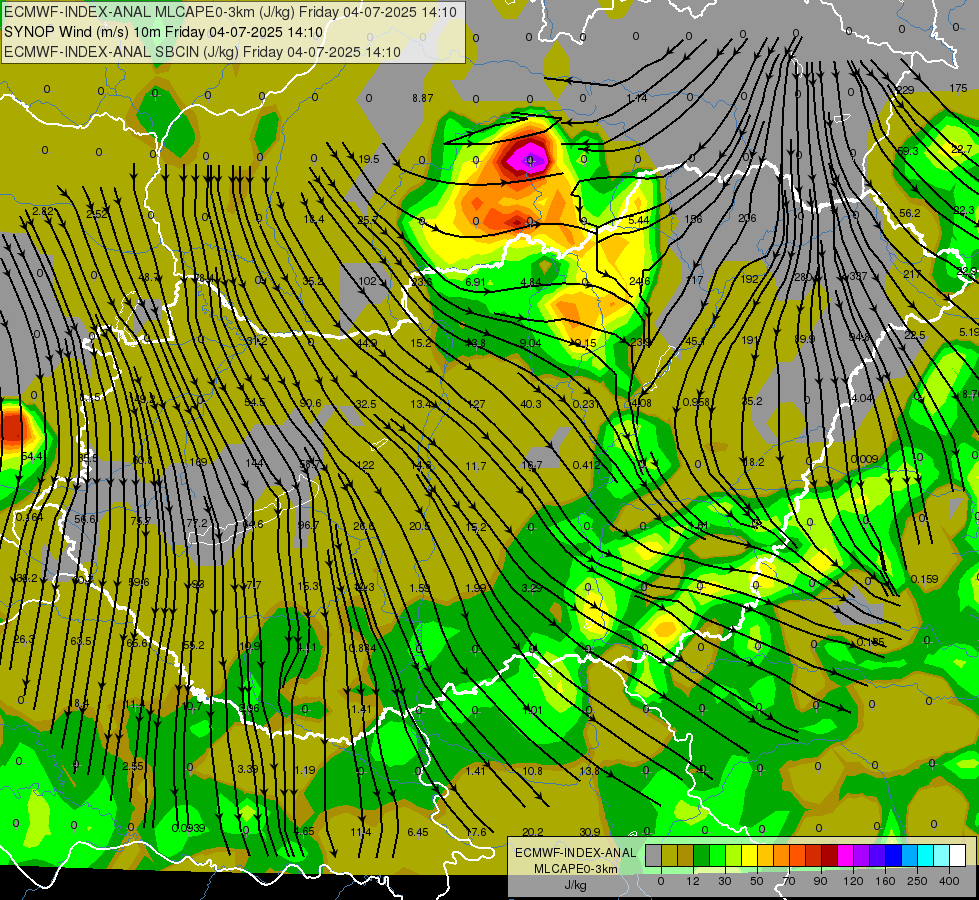
Task: Click the '0.412' map value
Action: [586, 465]
